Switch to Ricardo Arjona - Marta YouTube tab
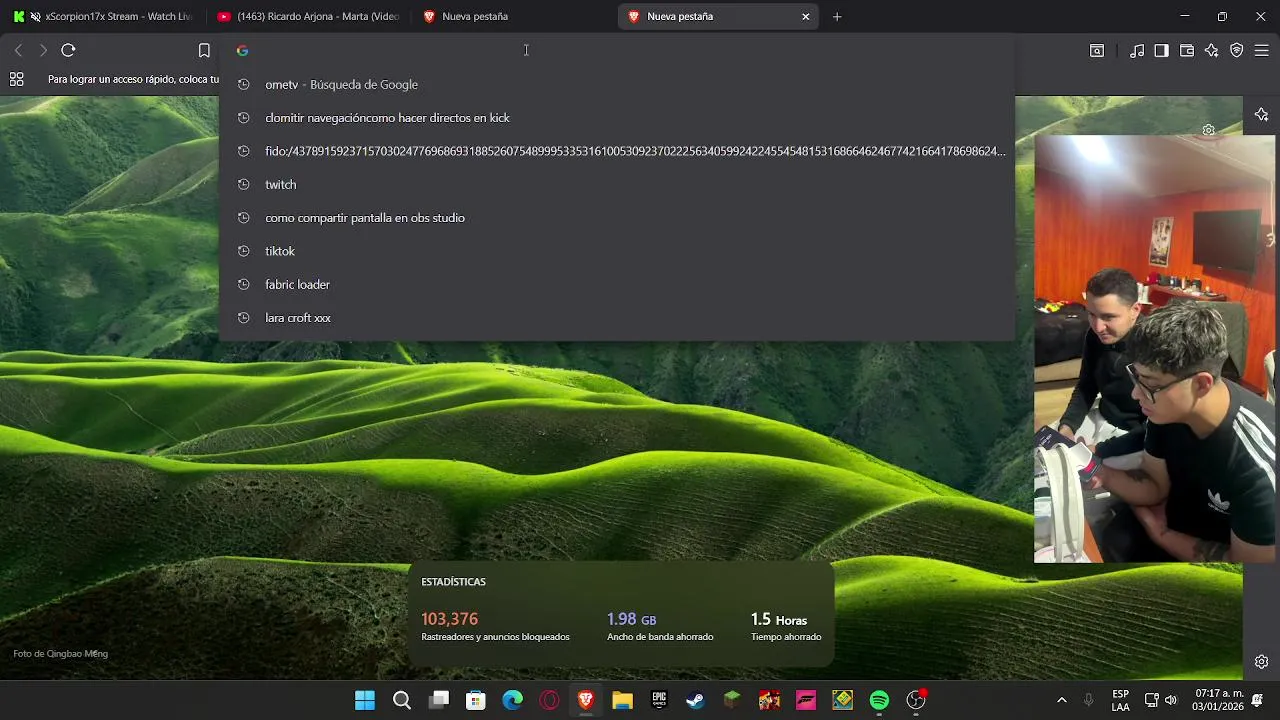 click(308, 16)
